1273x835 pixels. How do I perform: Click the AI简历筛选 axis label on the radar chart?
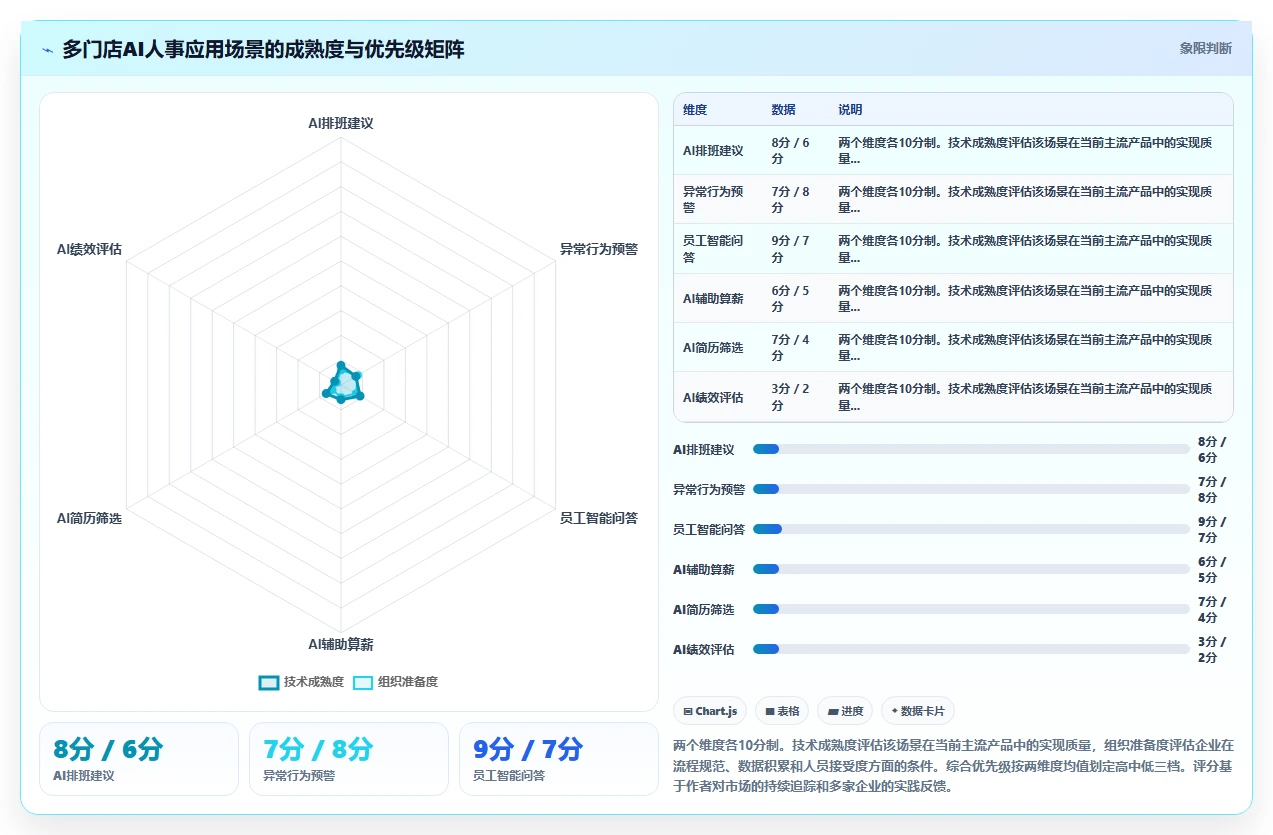point(89,518)
